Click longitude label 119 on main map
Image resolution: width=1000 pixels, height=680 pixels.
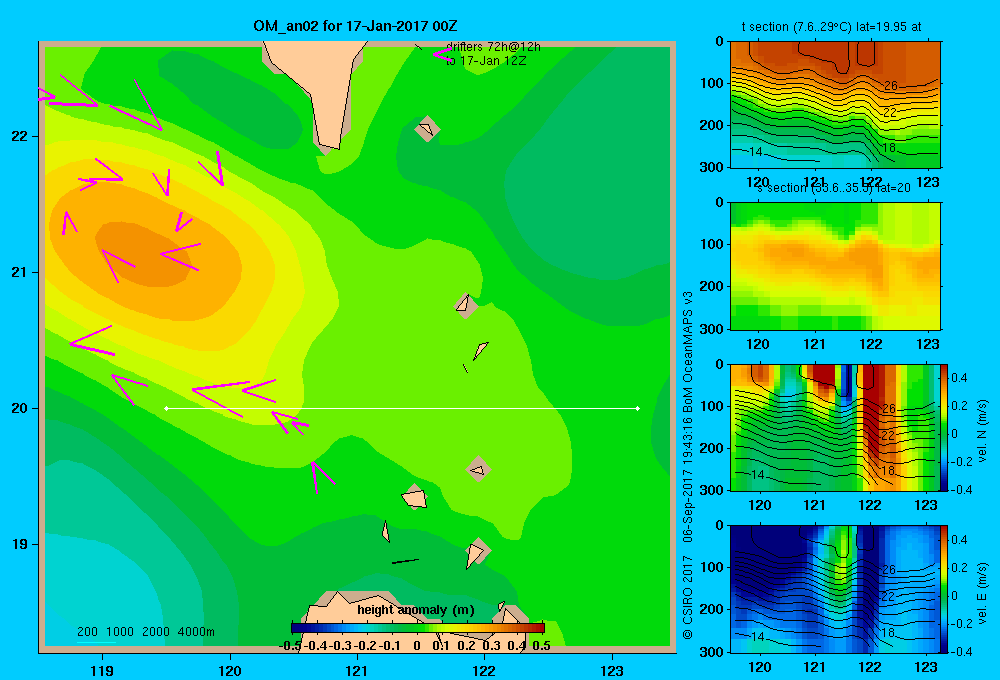pyautogui.click(x=102, y=670)
